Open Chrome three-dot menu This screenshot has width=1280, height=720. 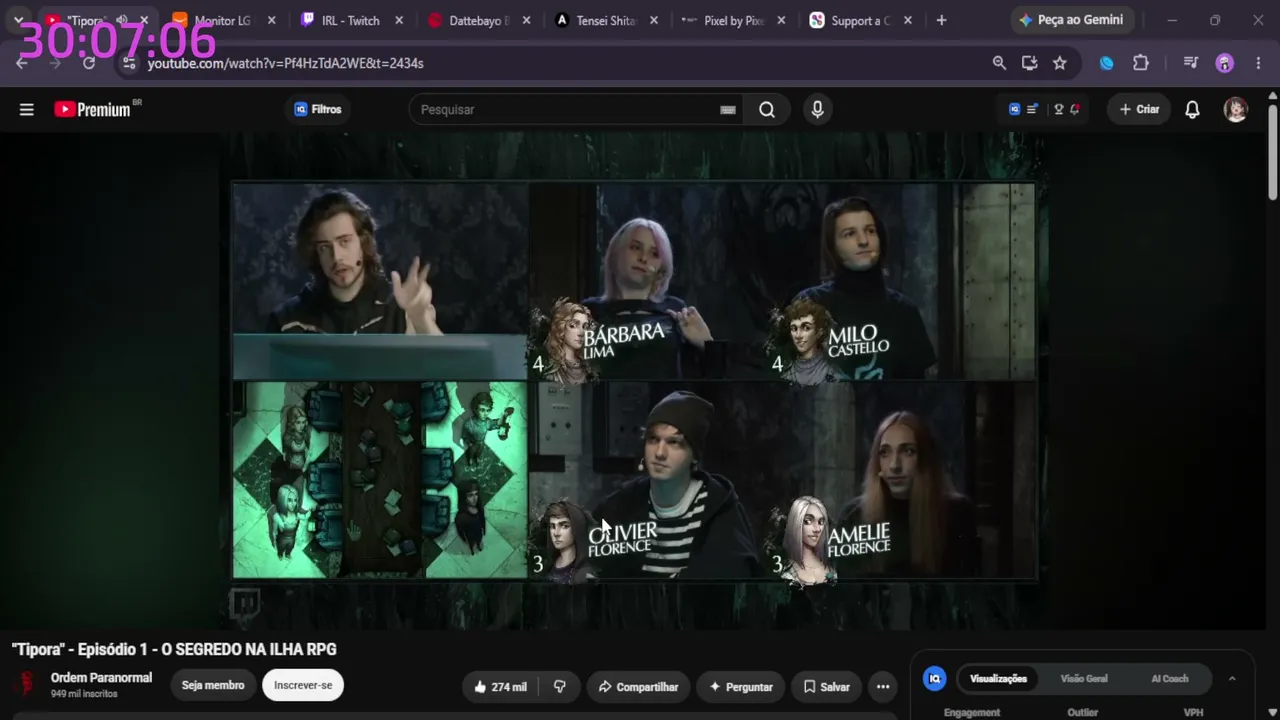1258,63
